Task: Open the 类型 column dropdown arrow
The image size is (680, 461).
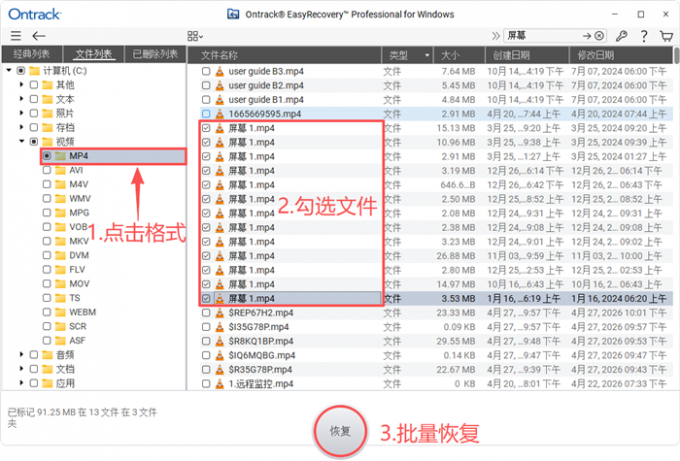Action: tap(427, 55)
